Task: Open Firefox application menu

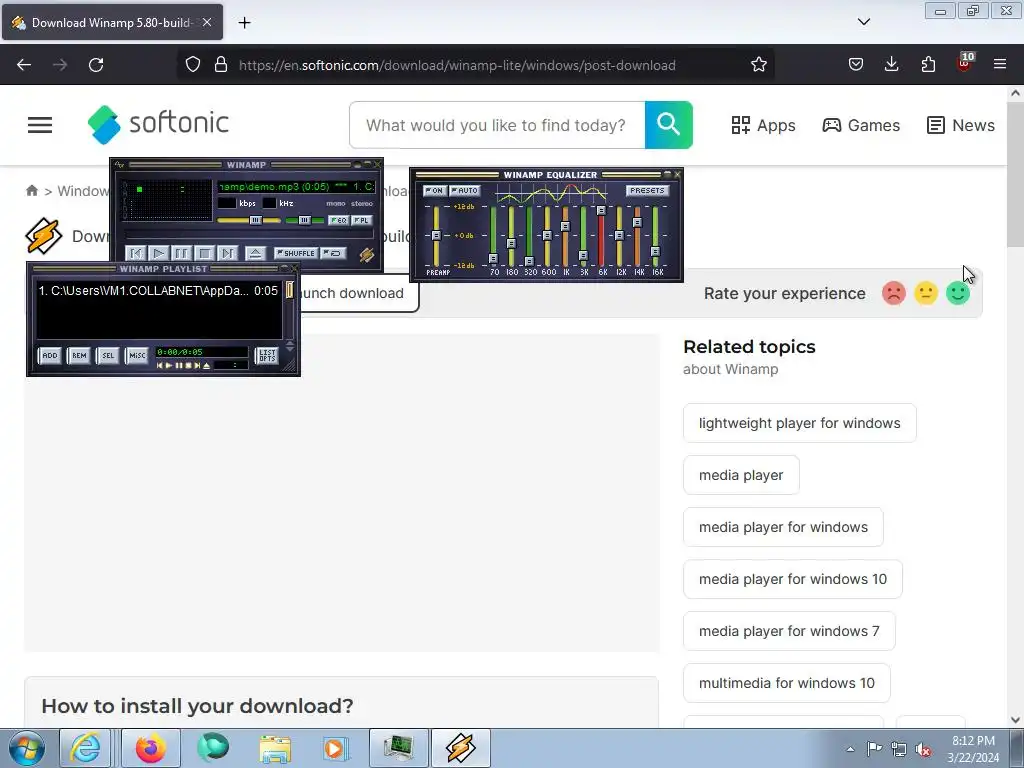Action: pyautogui.click(x=1000, y=64)
